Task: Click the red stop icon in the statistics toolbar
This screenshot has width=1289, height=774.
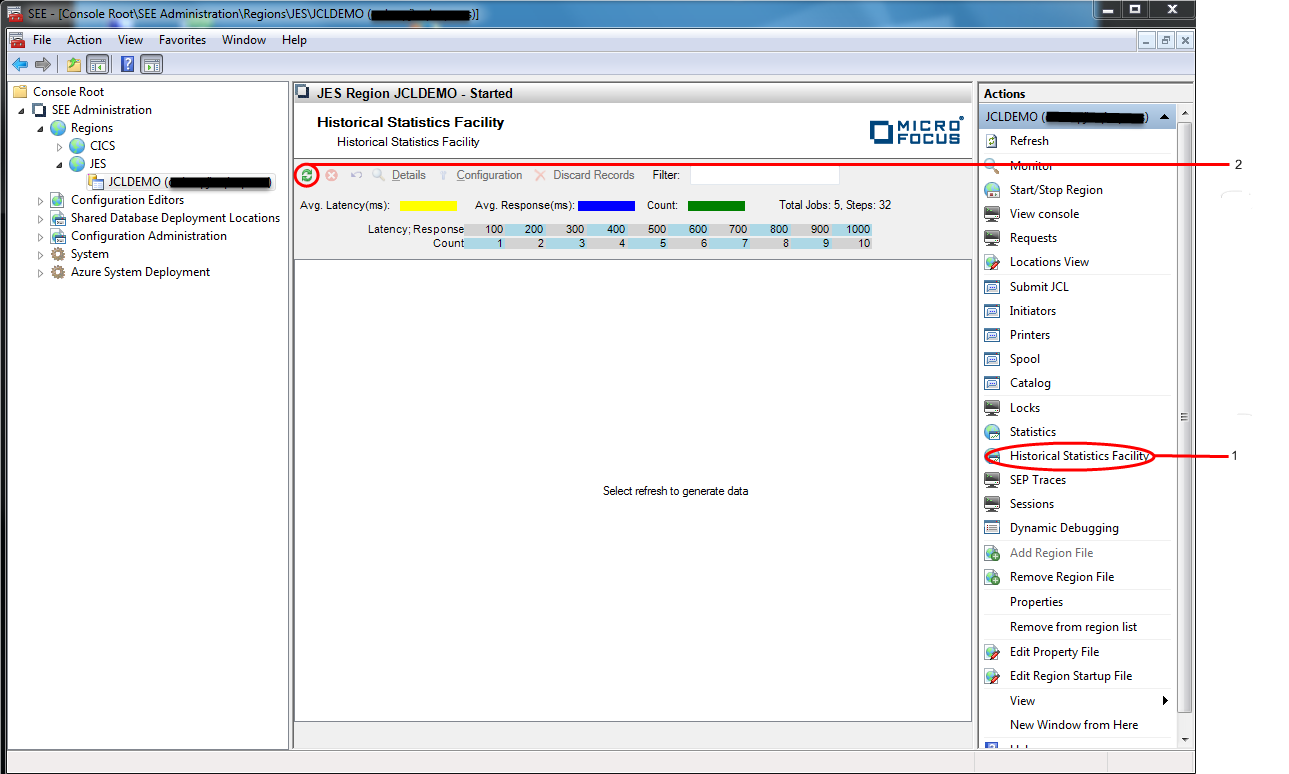Action: click(x=331, y=175)
